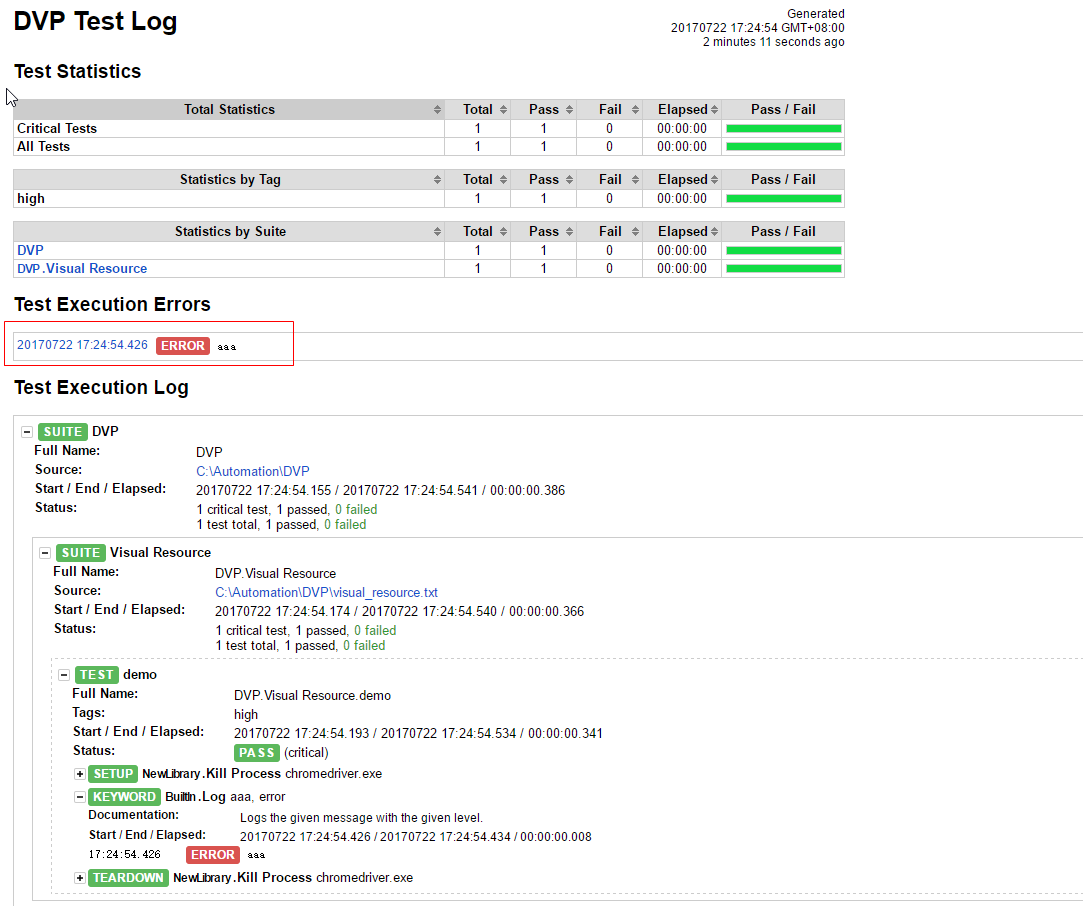Collapse the Visual Resource suite node
Viewport: 1083px width, 906px height.
tap(45, 553)
